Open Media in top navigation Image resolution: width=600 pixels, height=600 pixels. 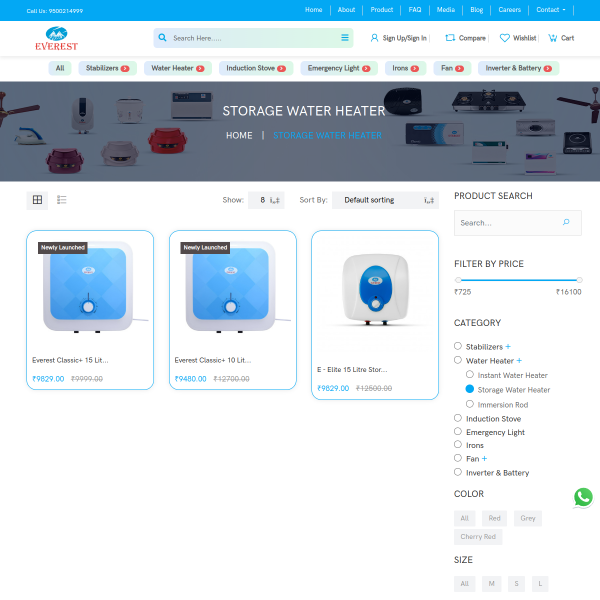click(446, 10)
